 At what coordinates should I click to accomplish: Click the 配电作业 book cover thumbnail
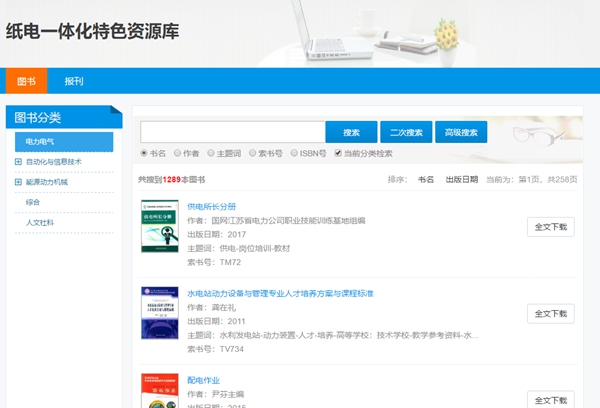(x=160, y=390)
